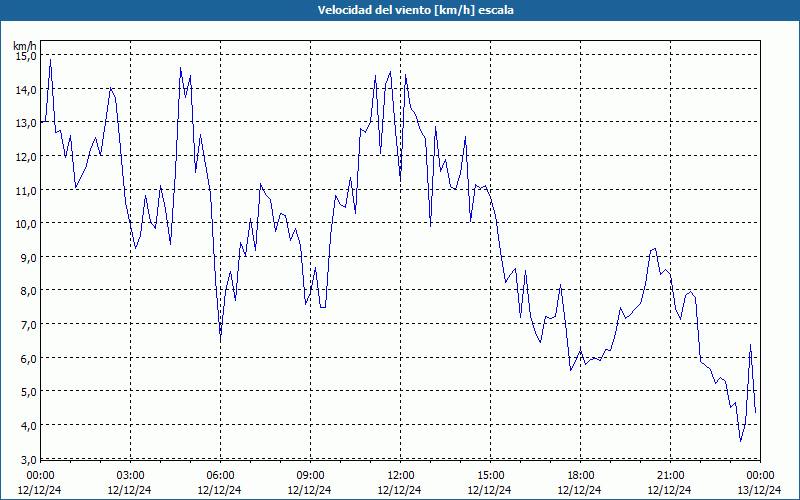This screenshot has width=800, height=500.
Task: Click the '12:00' noon time label
Action: click(401, 476)
